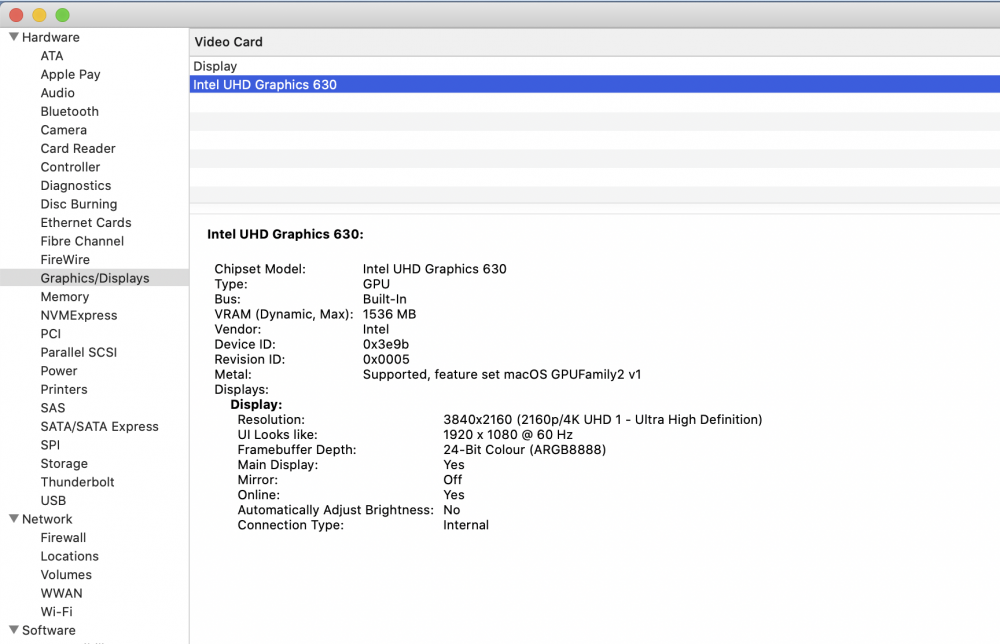Minimize the window with yellow button
The height and width of the screenshot is (644, 1000).
coord(40,15)
